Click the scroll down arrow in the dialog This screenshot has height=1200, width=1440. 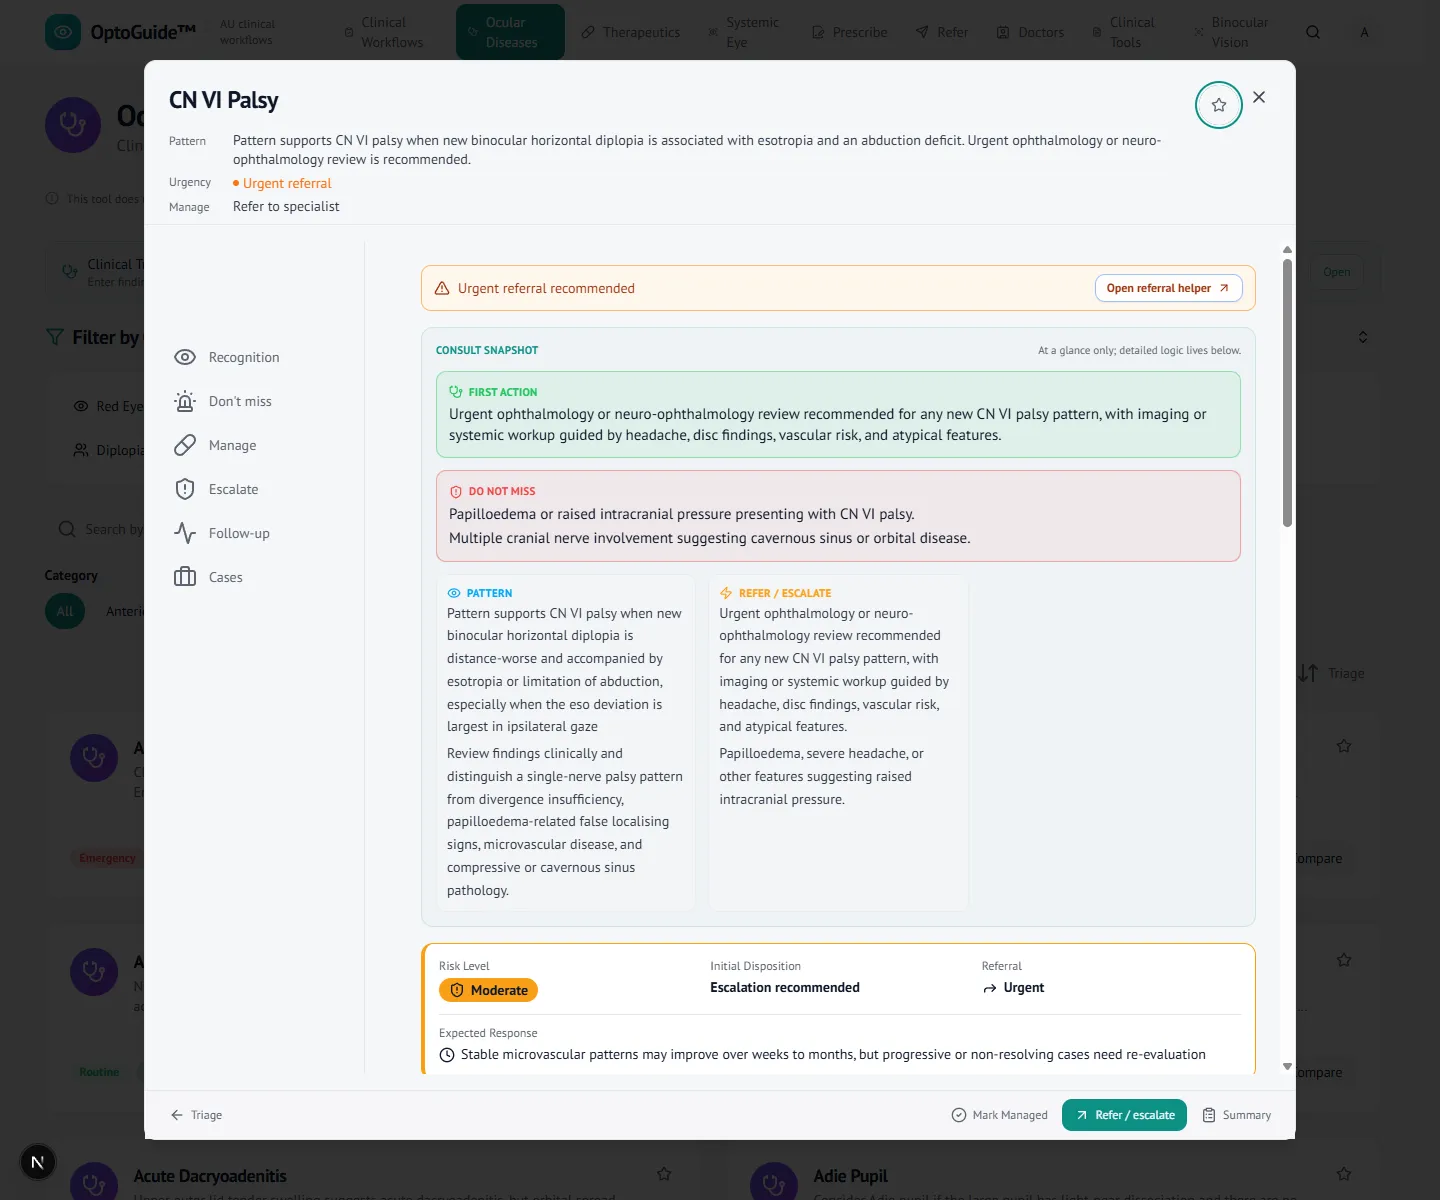1287,1067
